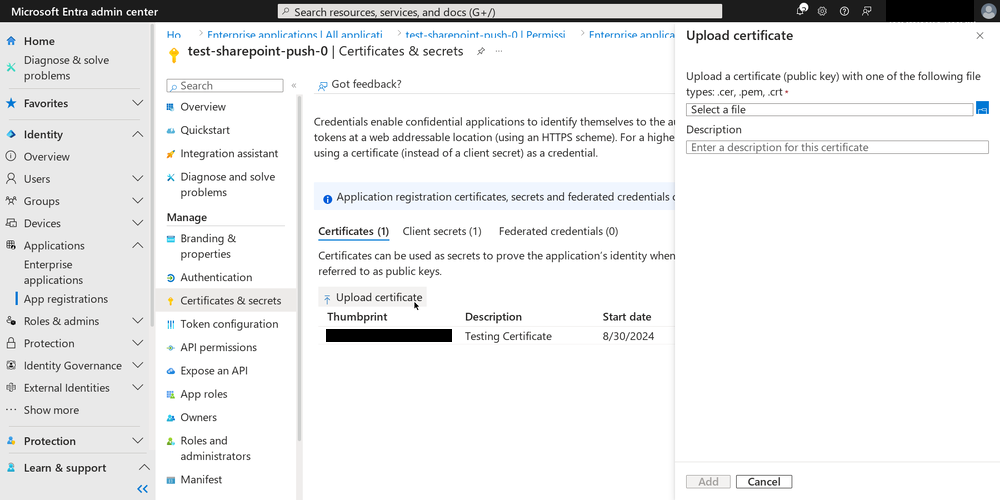Open Authentication menu item
The height and width of the screenshot is (500, 1000).
(x=216, y=277)
